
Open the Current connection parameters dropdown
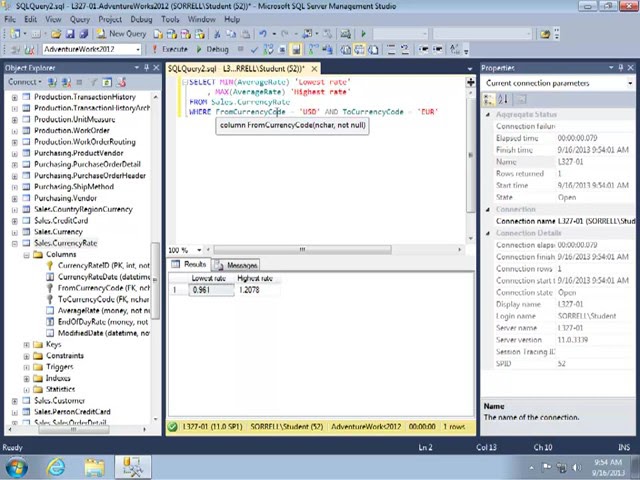tap(630, 83)
